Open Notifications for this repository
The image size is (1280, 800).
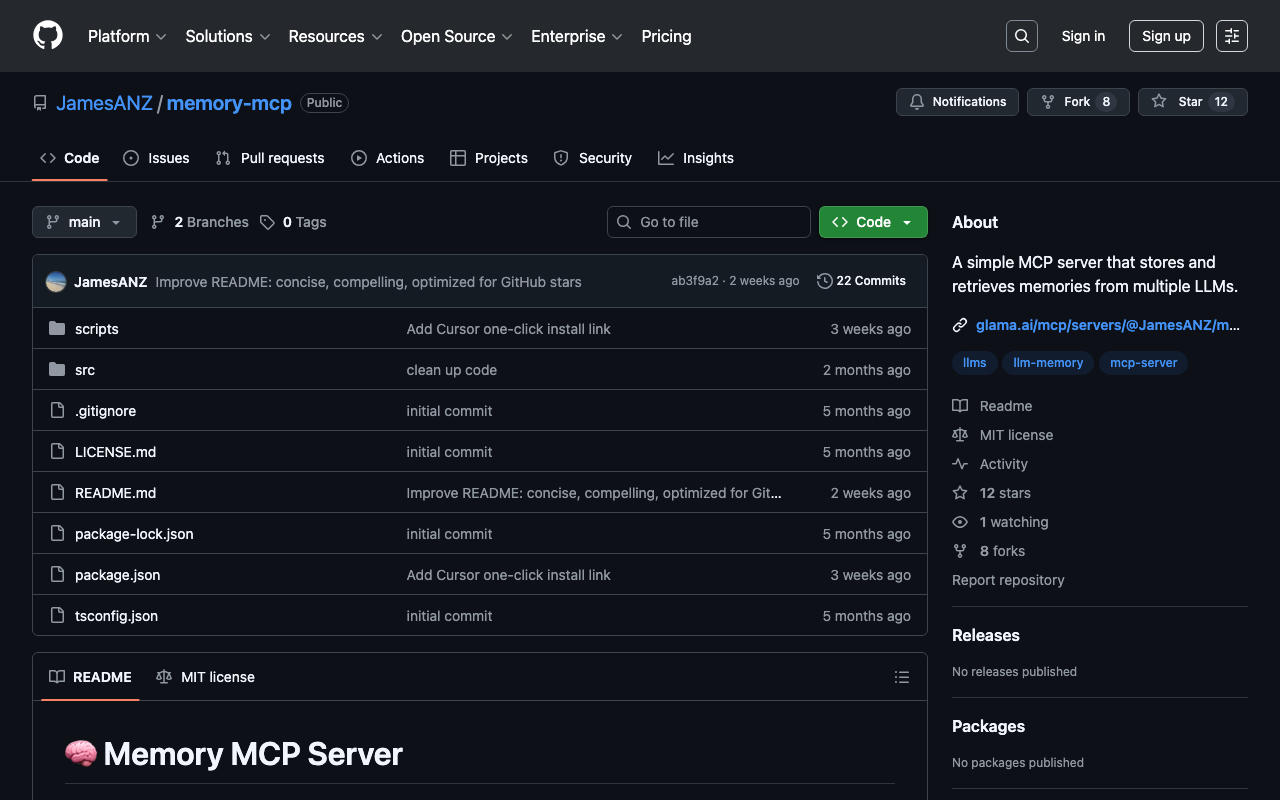957,102
